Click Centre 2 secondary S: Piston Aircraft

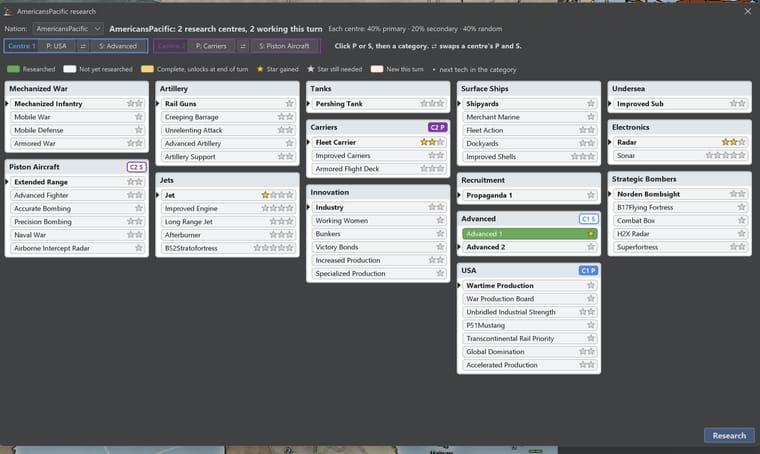click(284, 46)
